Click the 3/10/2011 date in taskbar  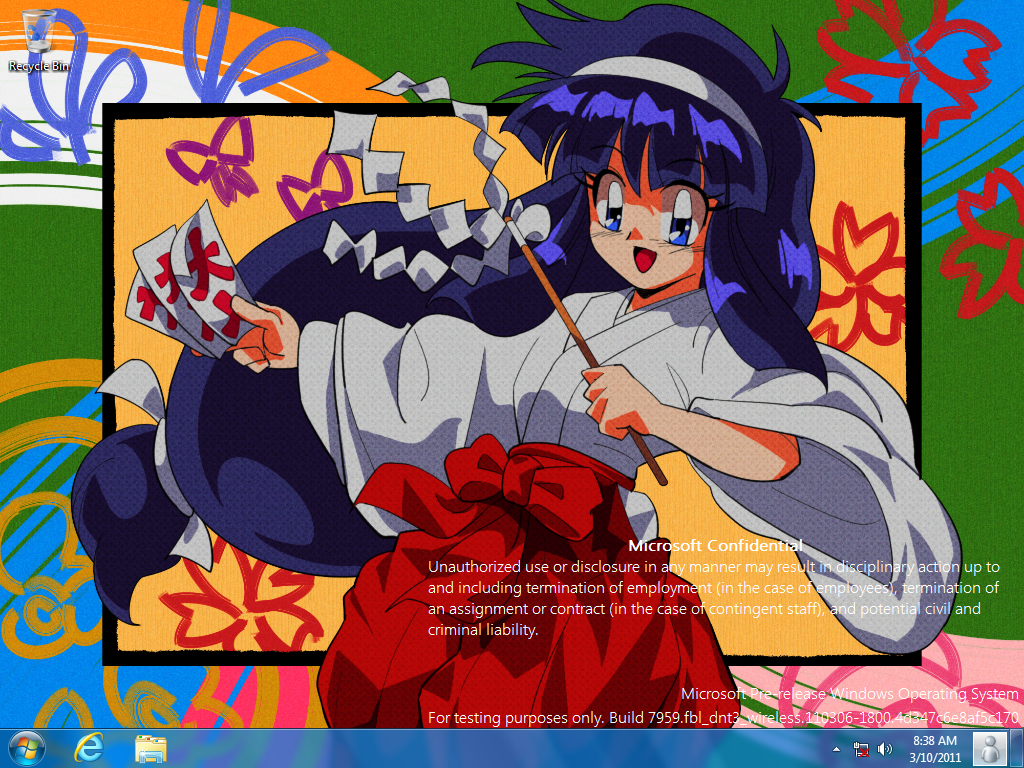tap(935, 757)
